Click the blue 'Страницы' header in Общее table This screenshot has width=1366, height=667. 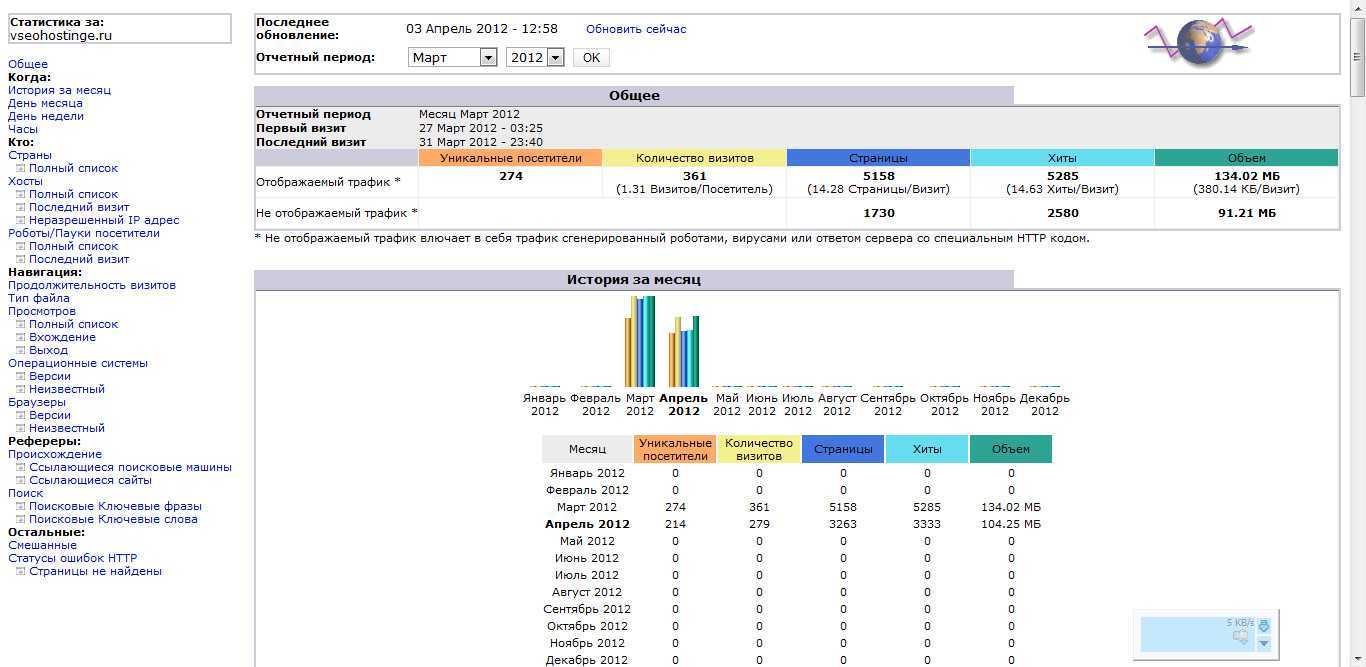pyautogui.click(x=878, y=158)
